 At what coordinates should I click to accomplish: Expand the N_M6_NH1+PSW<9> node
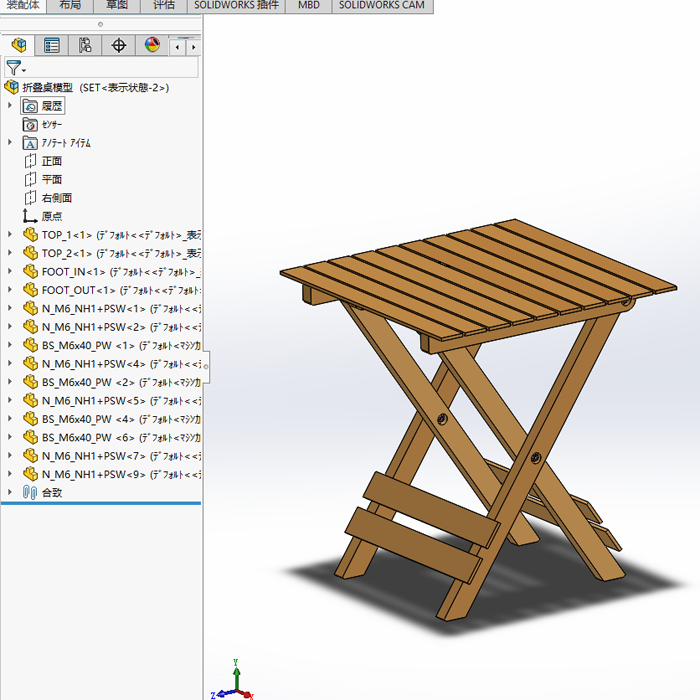10,474
